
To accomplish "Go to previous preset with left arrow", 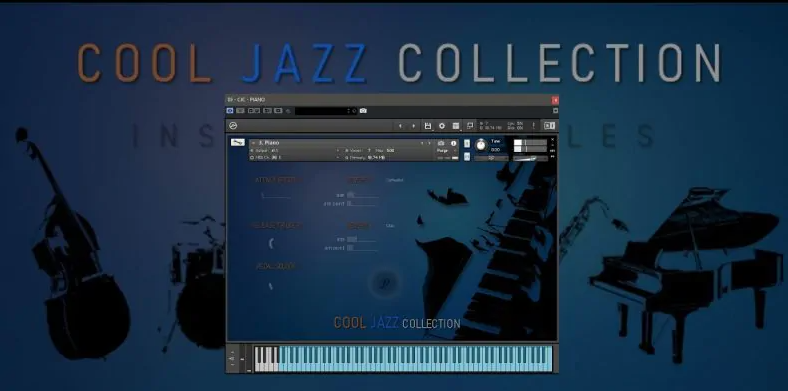I will coord(401,126).
